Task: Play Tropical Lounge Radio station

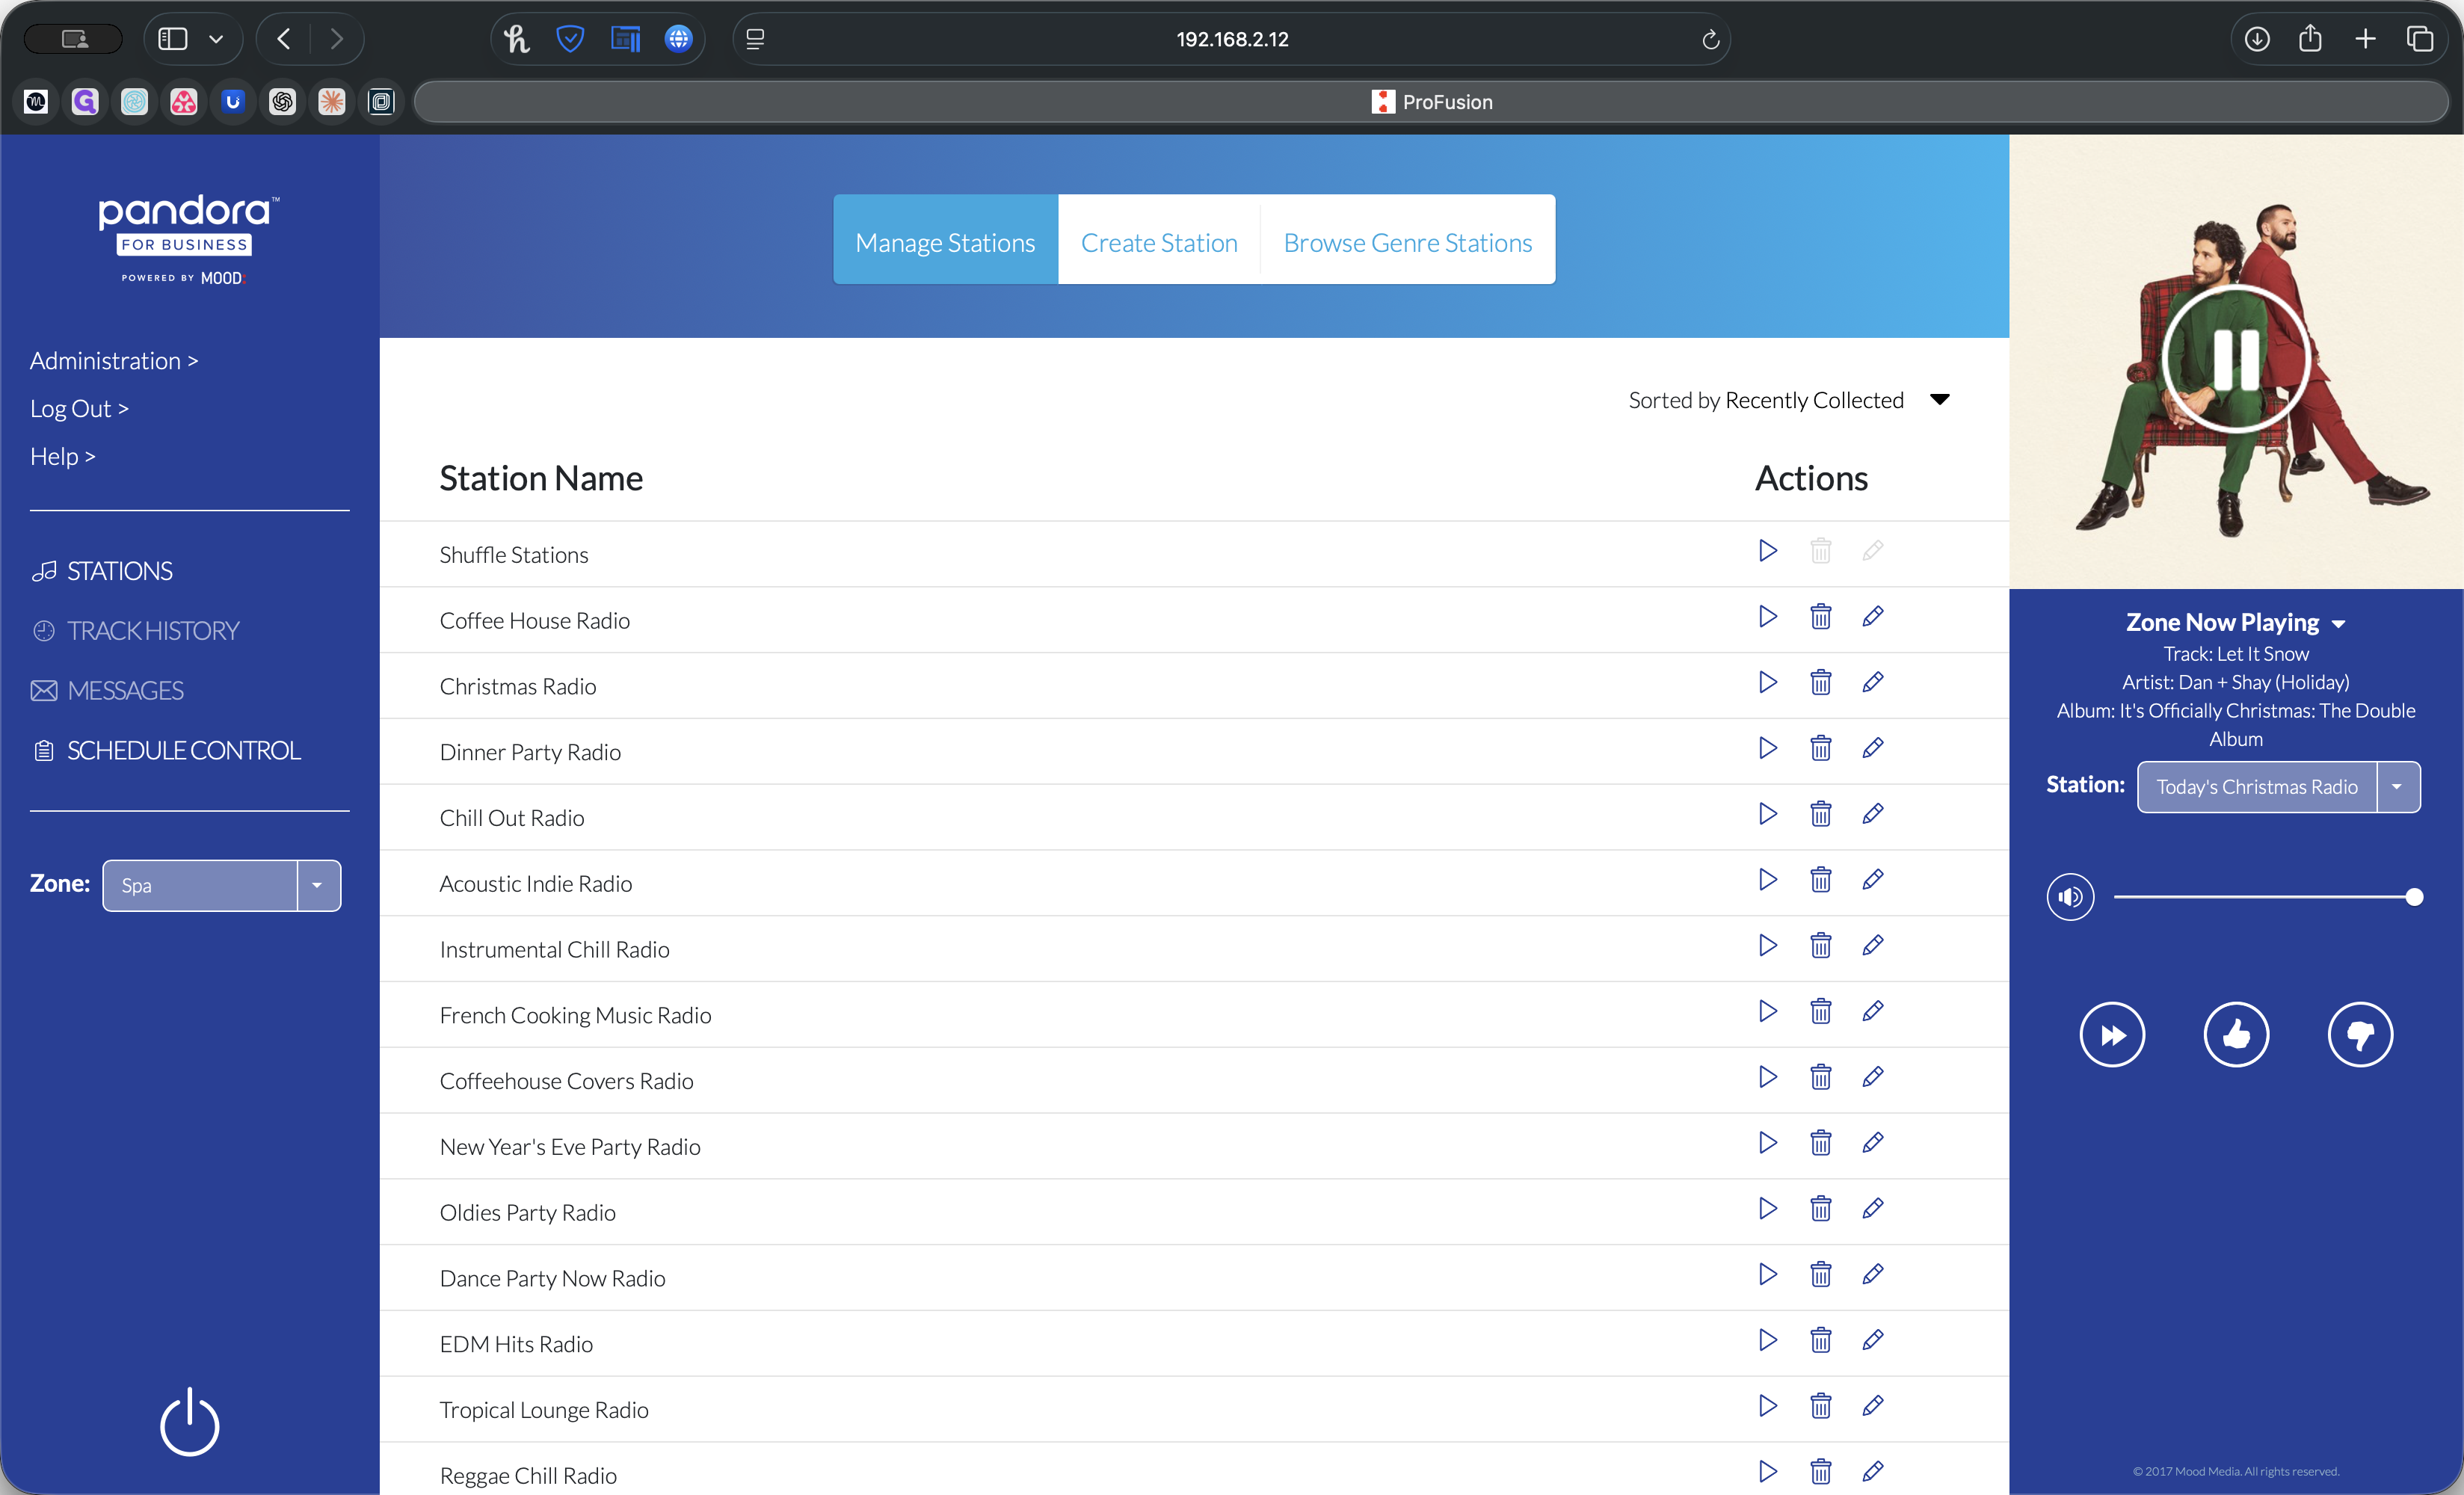Action: click(1767, 1406)
